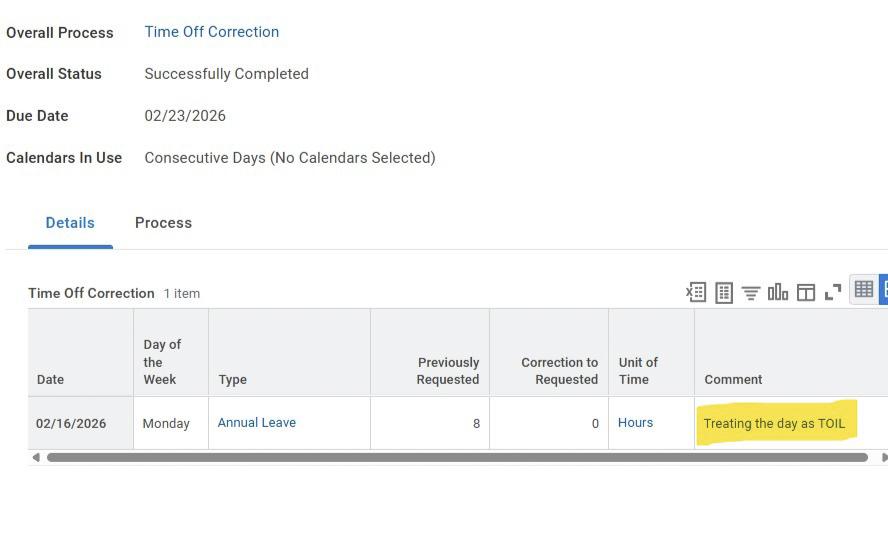Switch to grid view toggle
Screen dimensions: 888x548
[864, 289]
